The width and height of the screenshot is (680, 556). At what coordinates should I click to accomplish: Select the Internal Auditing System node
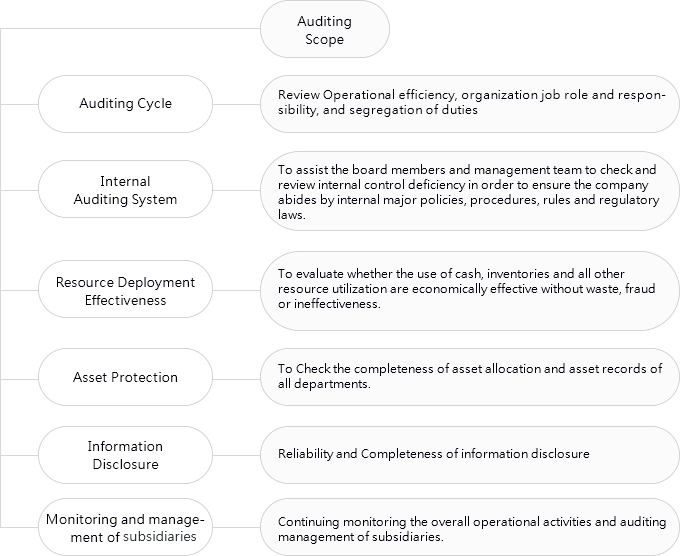[x=125, y=189]
